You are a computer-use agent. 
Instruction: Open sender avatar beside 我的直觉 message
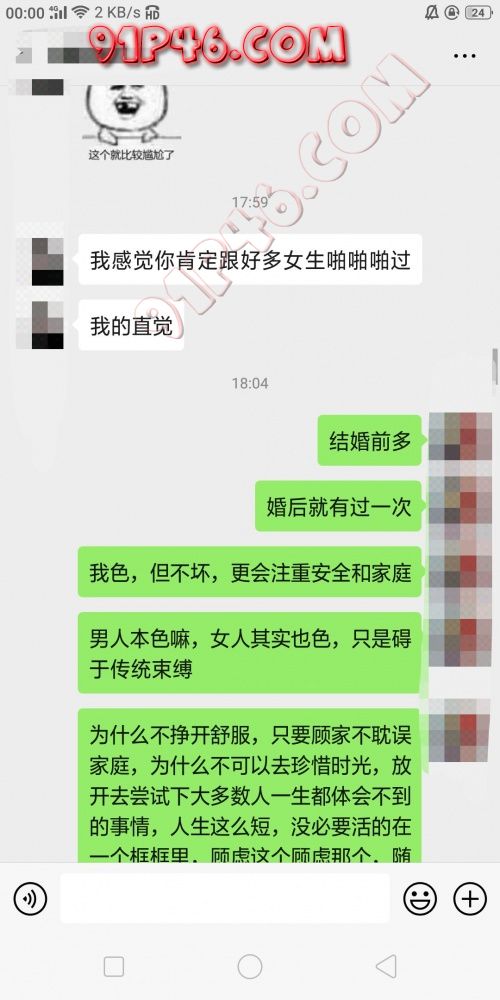(x=47, y=325)
